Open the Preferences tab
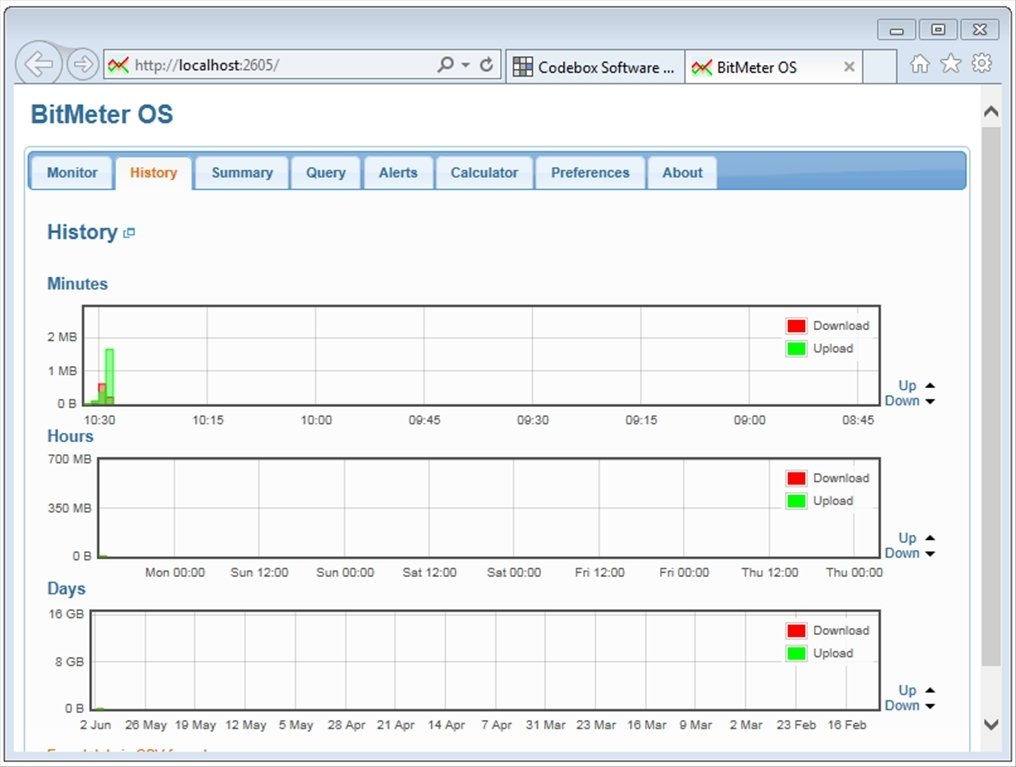 (x=590, y=173)
